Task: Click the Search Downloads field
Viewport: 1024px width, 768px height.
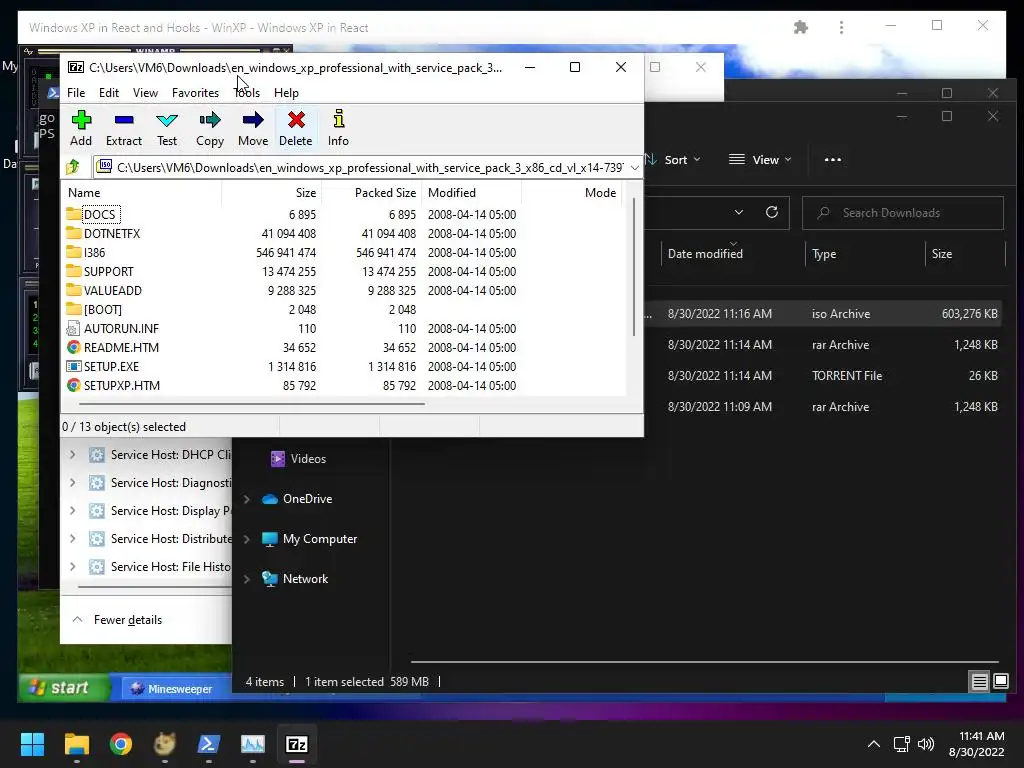Action: (903, 213)
